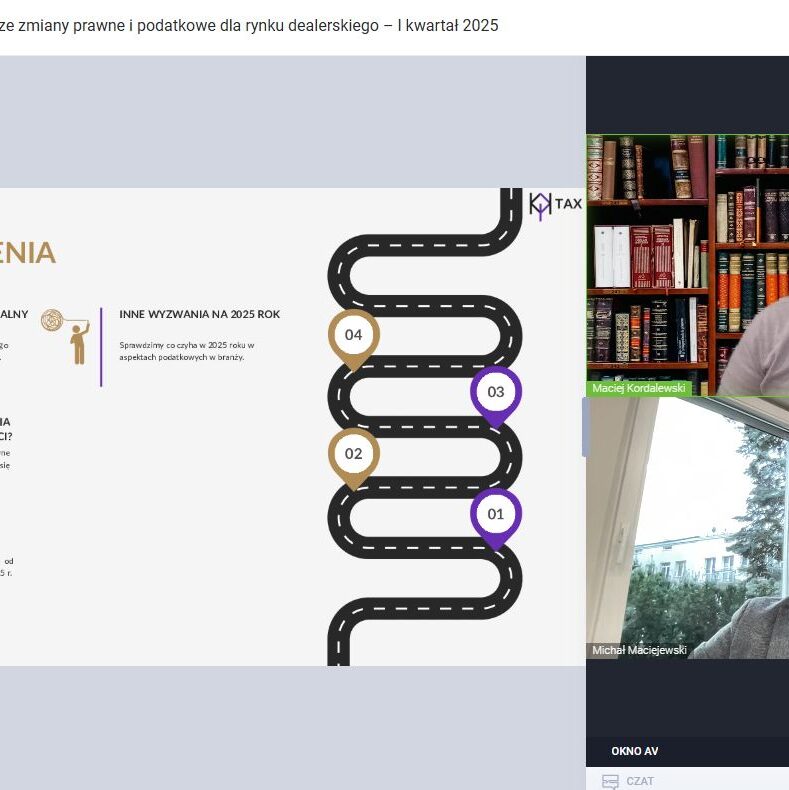Open the CZAT tab
The image size is (789, 790).
(642, 781)
